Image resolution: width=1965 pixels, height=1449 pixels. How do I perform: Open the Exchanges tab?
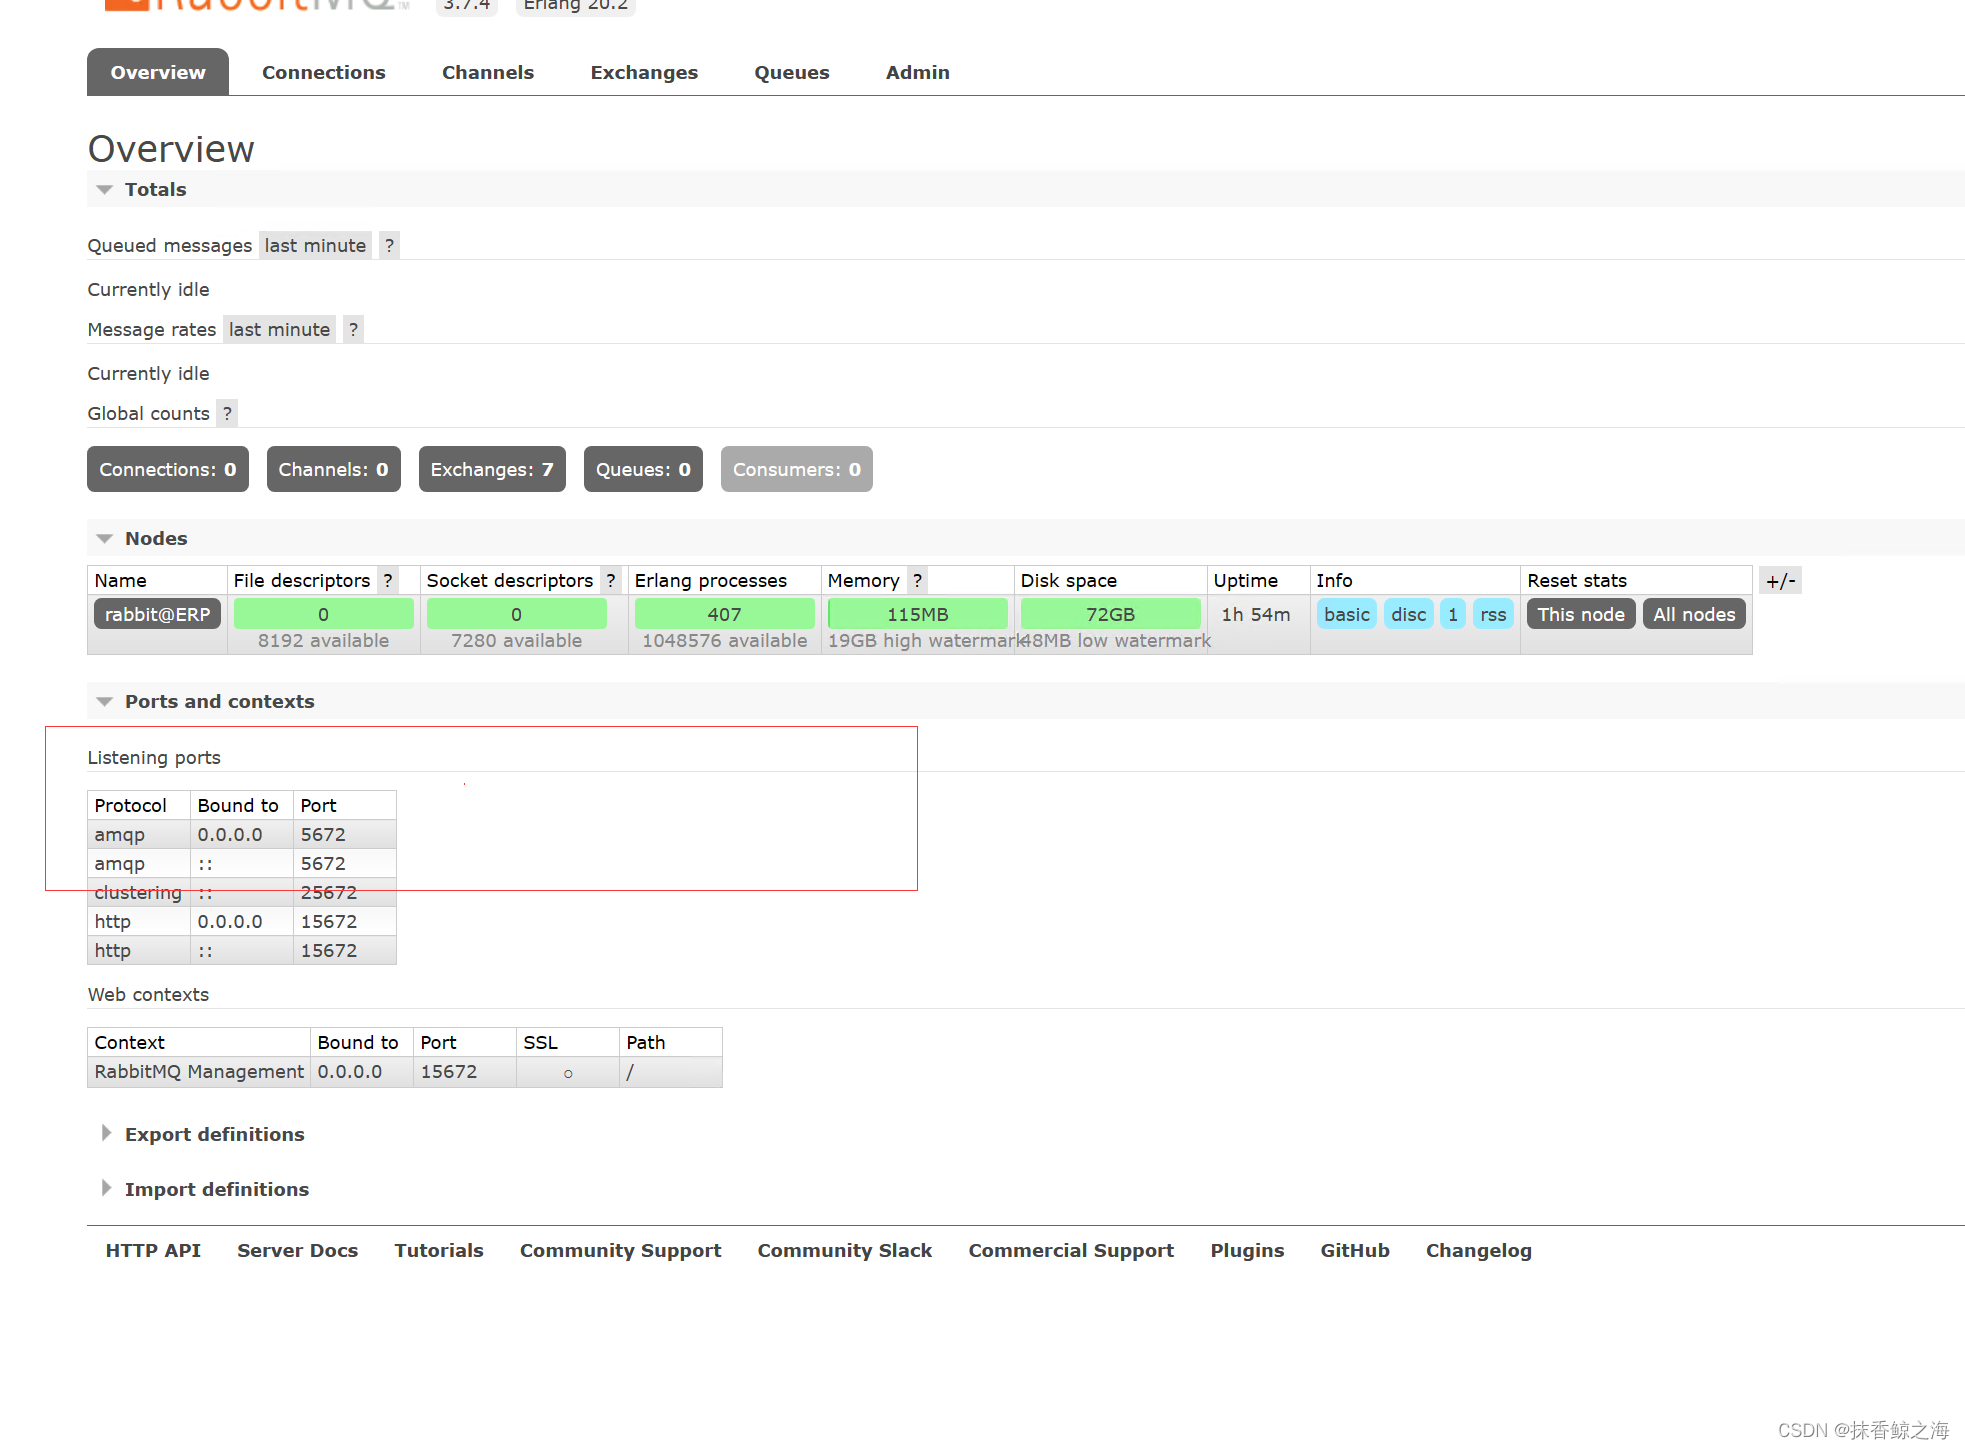pyautogui.click(x=644, y=73)
